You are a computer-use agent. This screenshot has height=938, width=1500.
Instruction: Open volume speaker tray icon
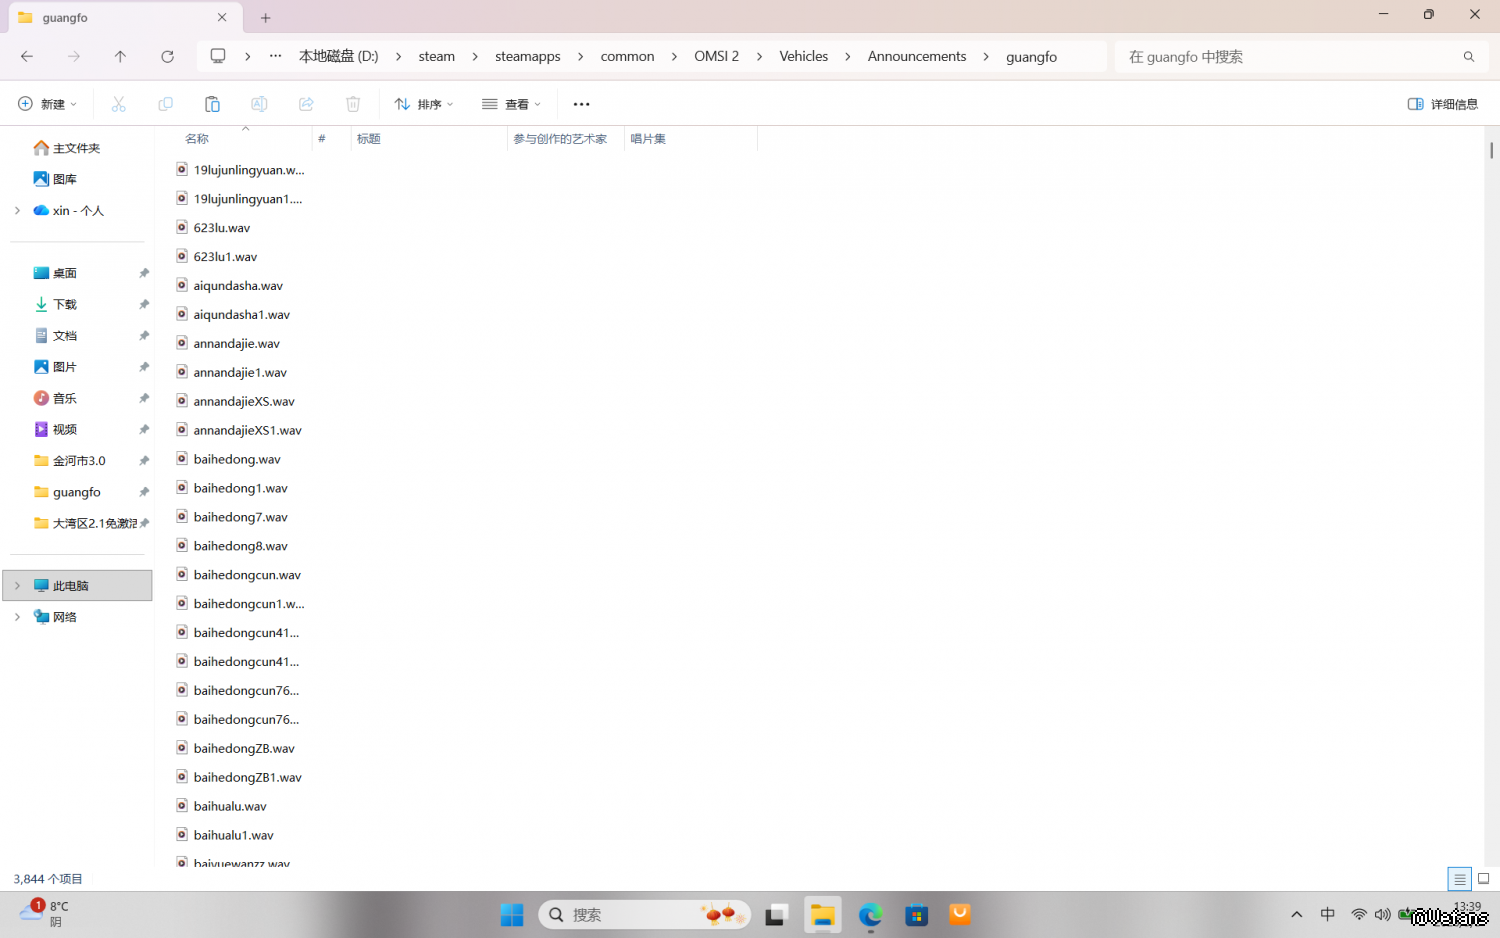(1382, 914)
